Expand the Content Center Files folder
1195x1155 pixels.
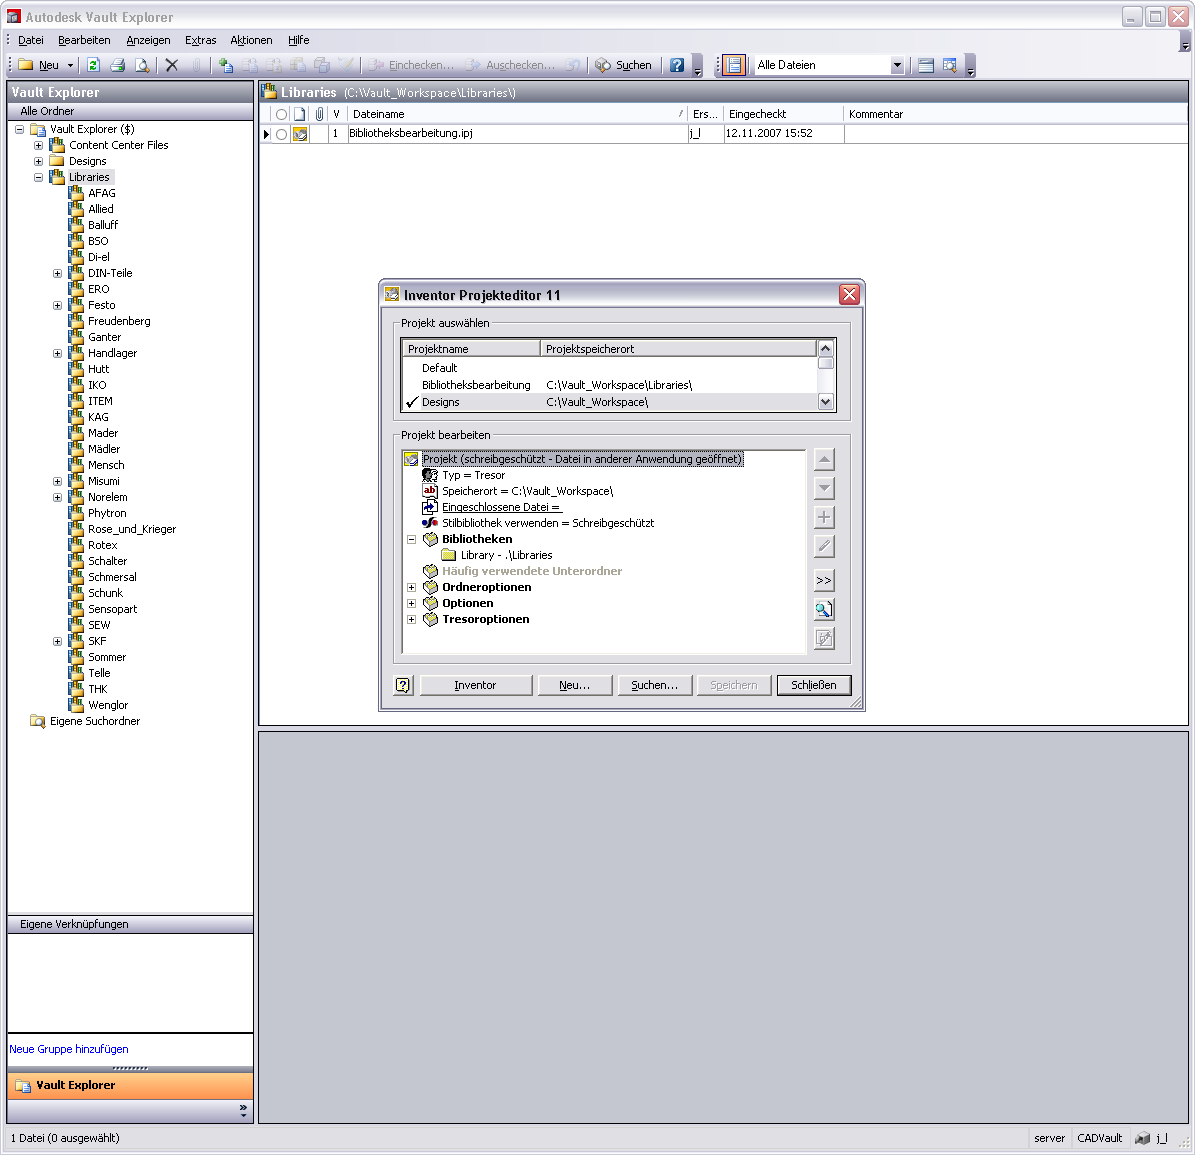38,146
